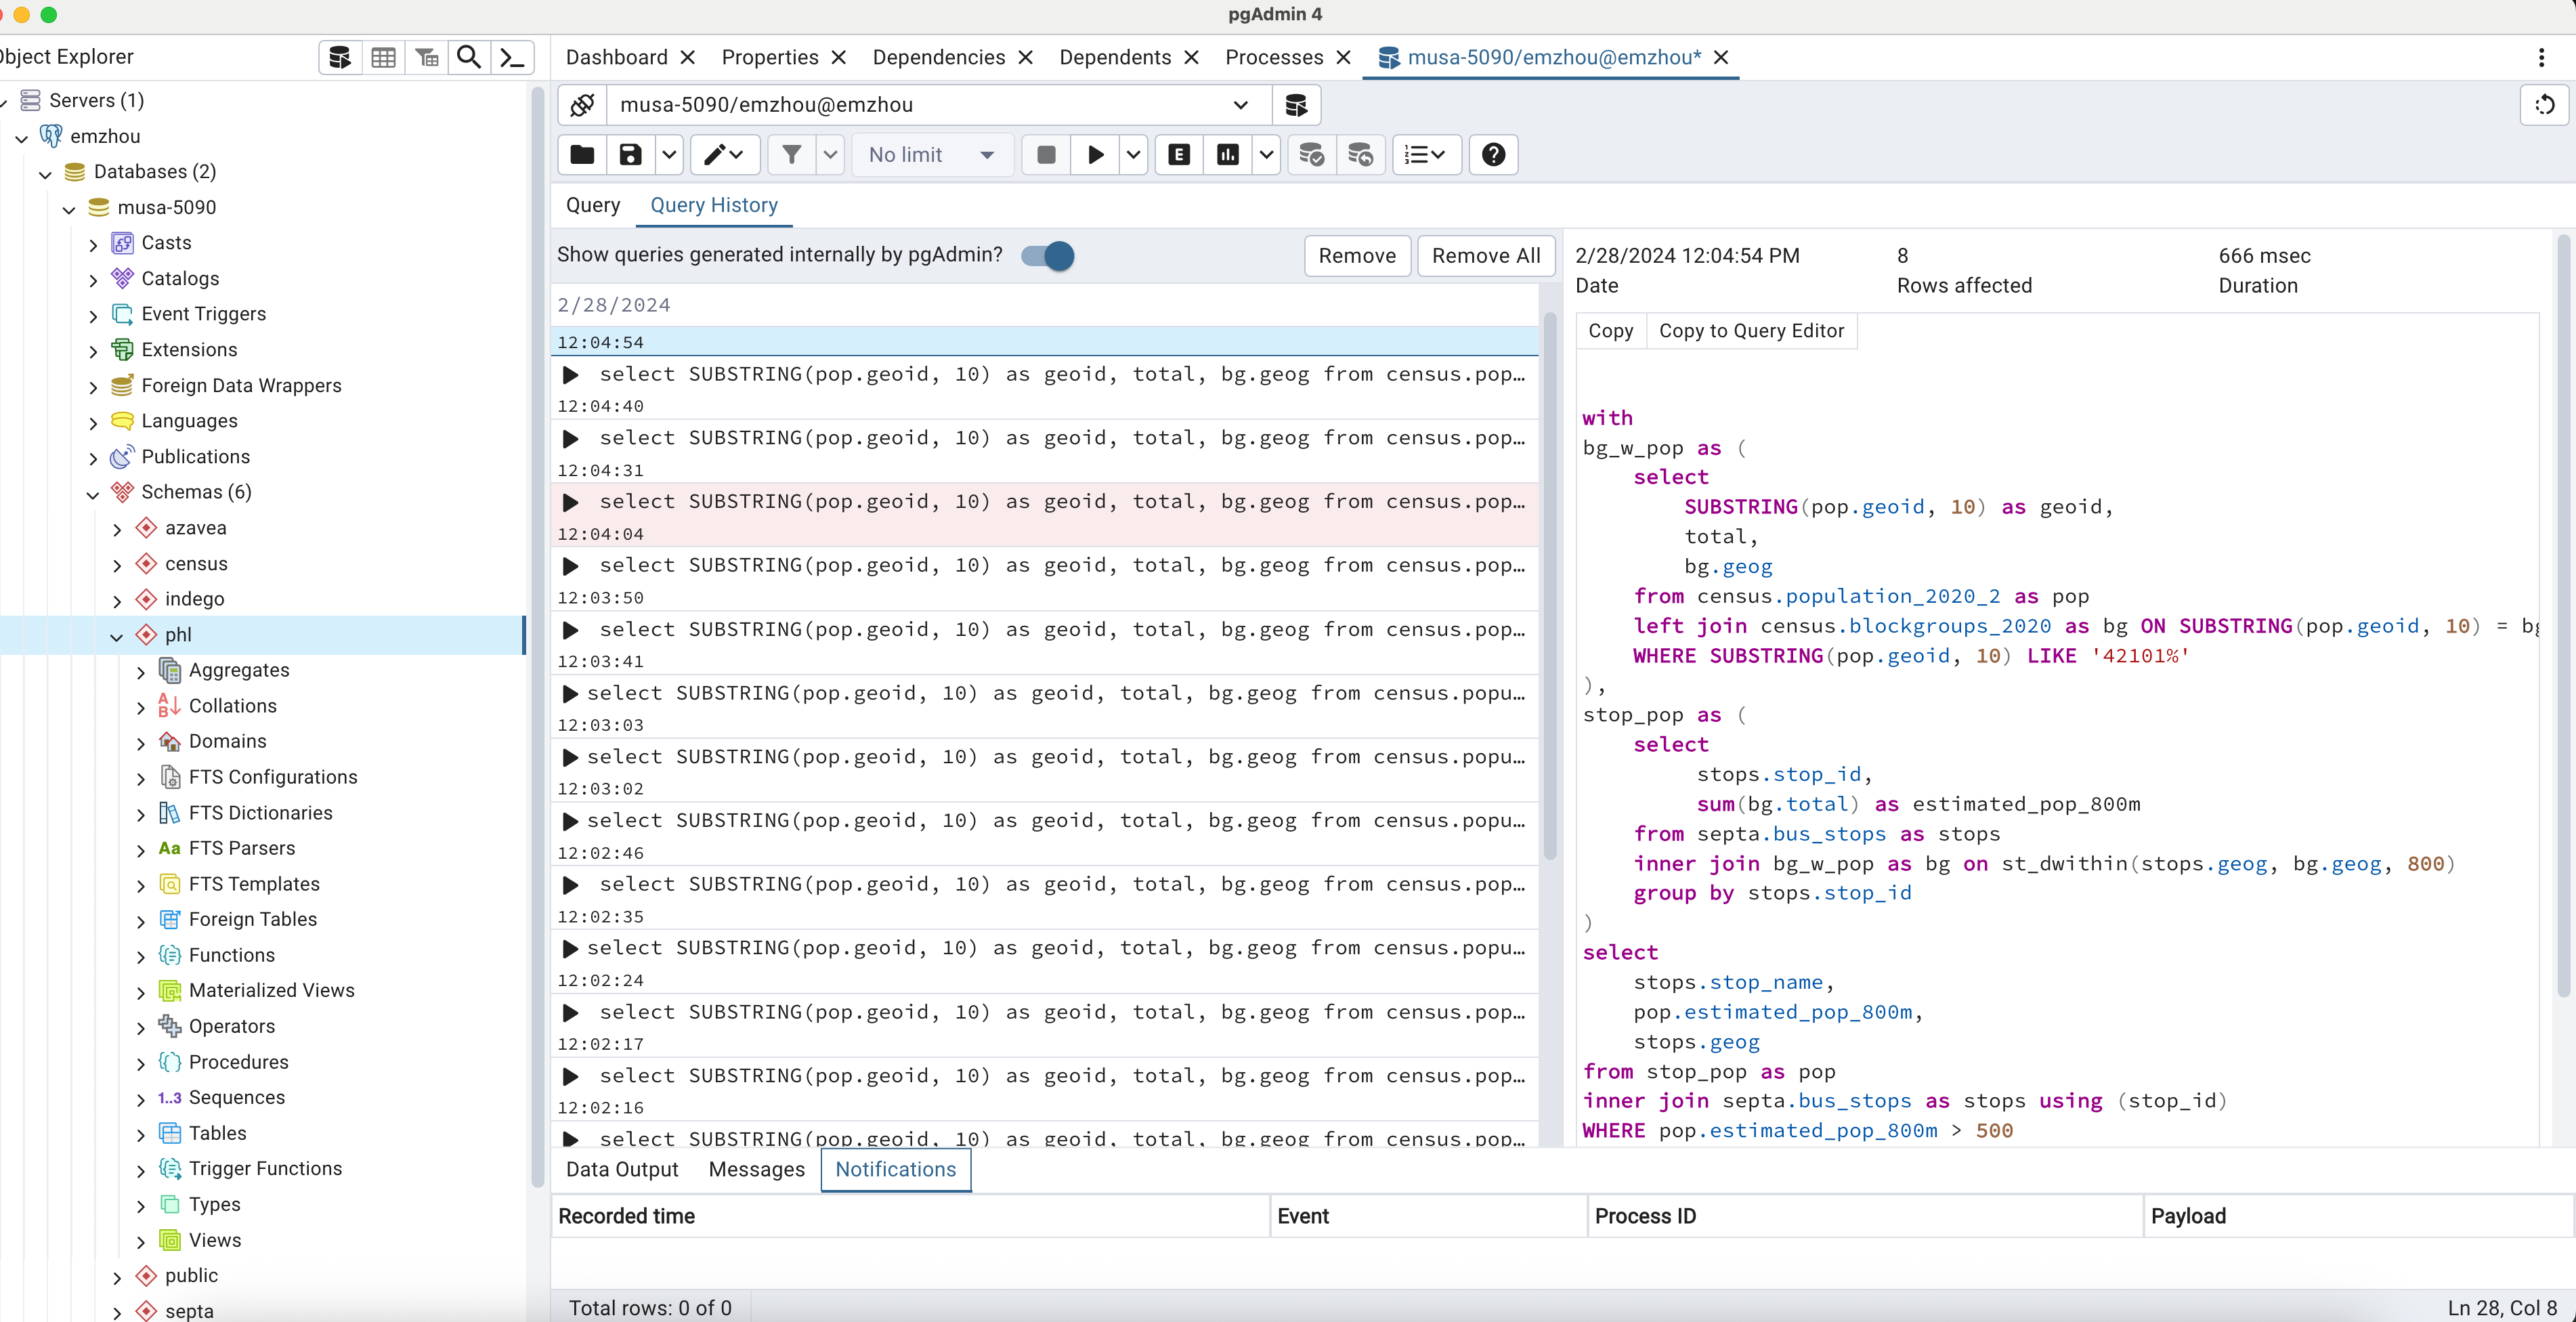This screenshot has height=1322, width=2576.
Task: Toggle show queries generated internally switch
Action: 1048,255
